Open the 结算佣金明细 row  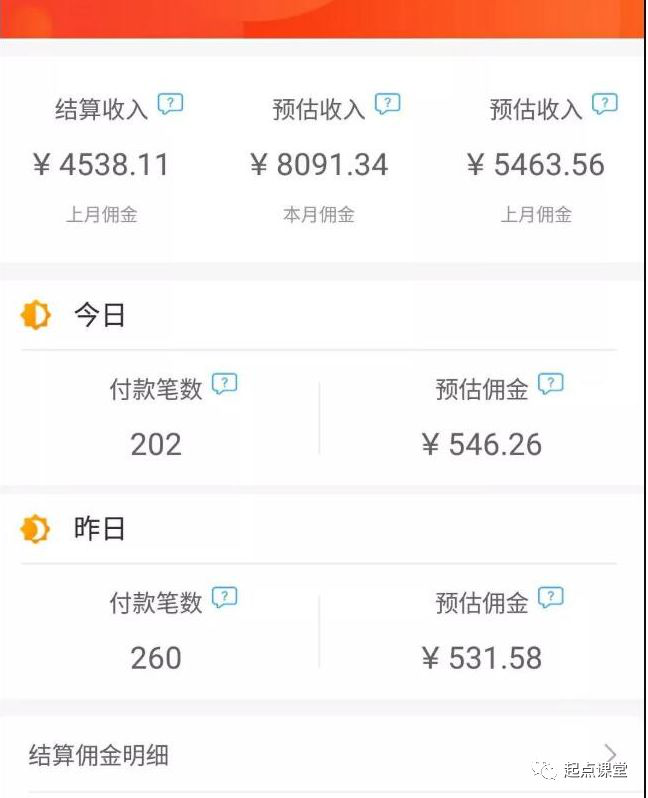[x=324, y=754]
